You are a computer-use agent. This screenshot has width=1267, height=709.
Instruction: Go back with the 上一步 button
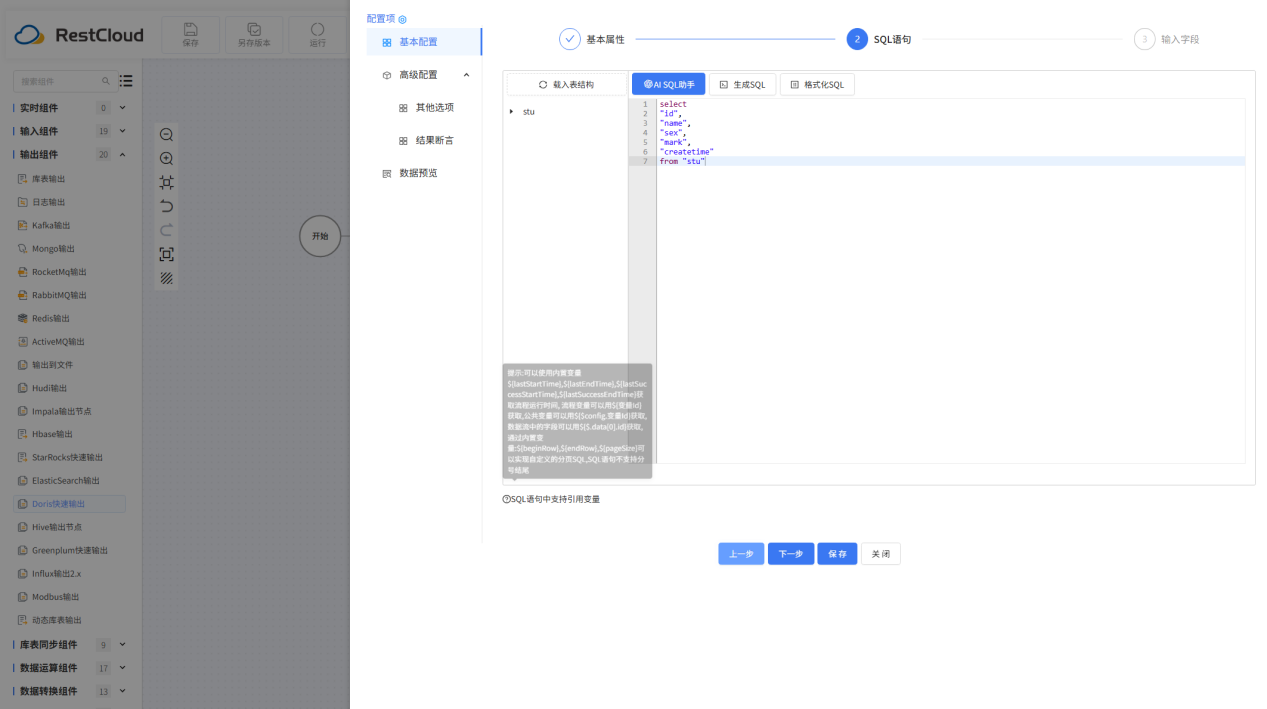coord(741,554)
